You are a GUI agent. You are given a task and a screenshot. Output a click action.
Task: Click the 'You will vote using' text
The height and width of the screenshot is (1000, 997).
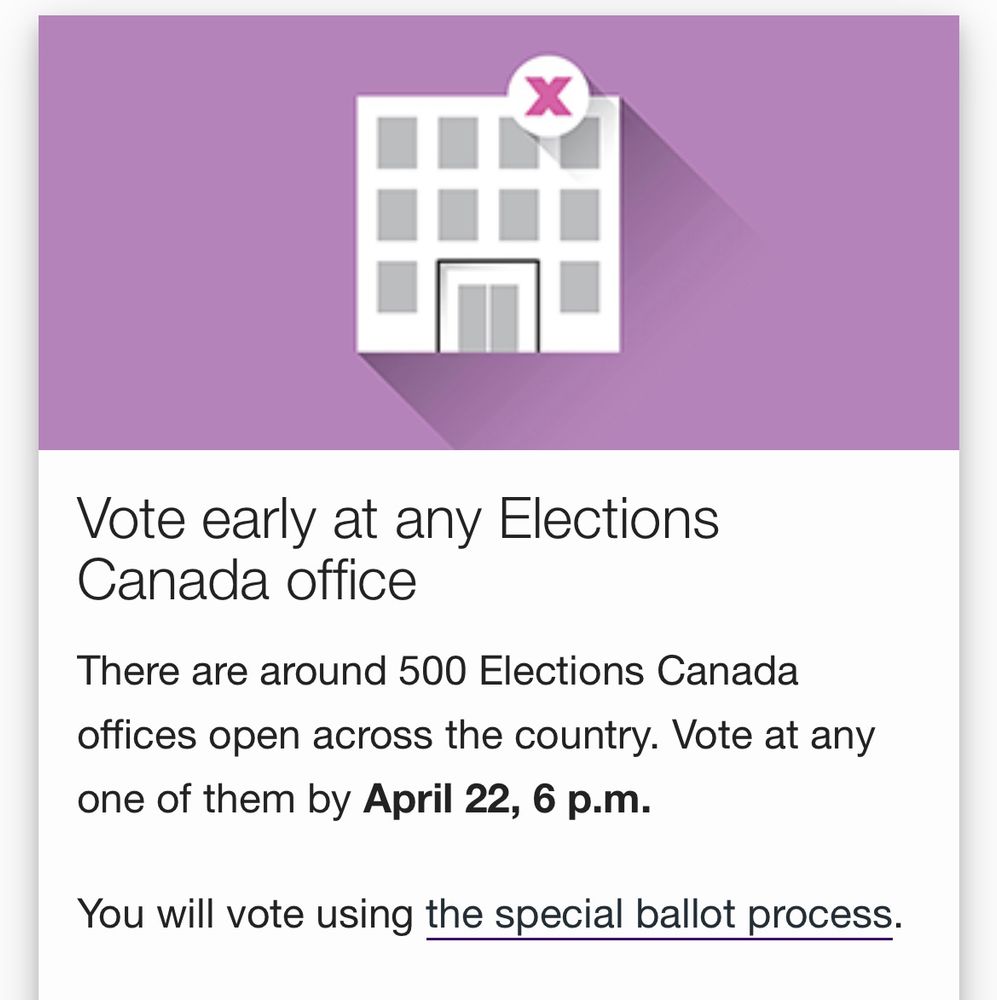(x=246, y=915)
